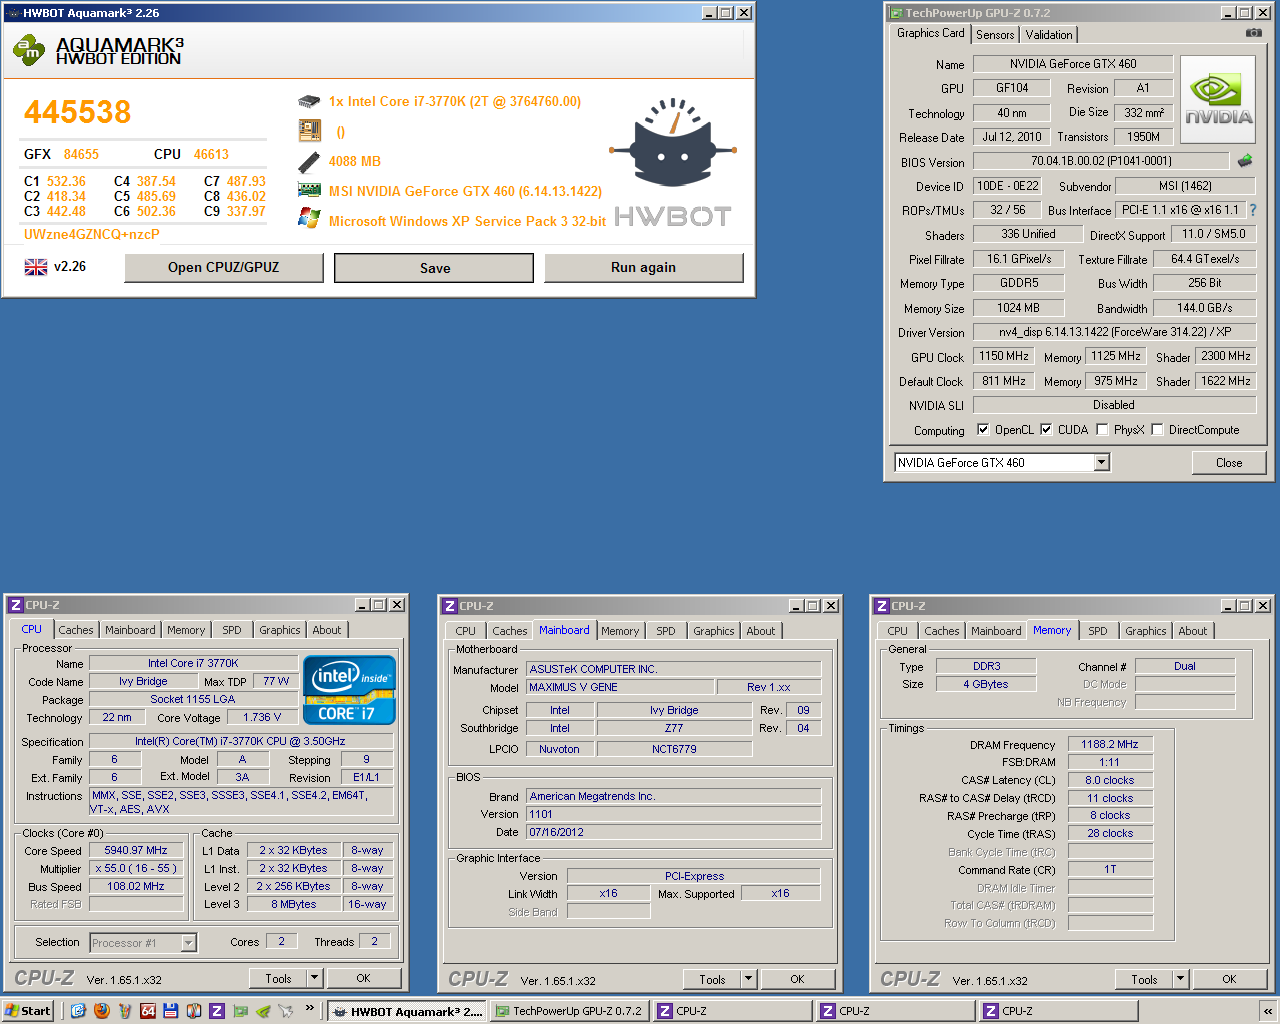Launch CPU-Z purple Z quick launch icon

(216, 1011)
